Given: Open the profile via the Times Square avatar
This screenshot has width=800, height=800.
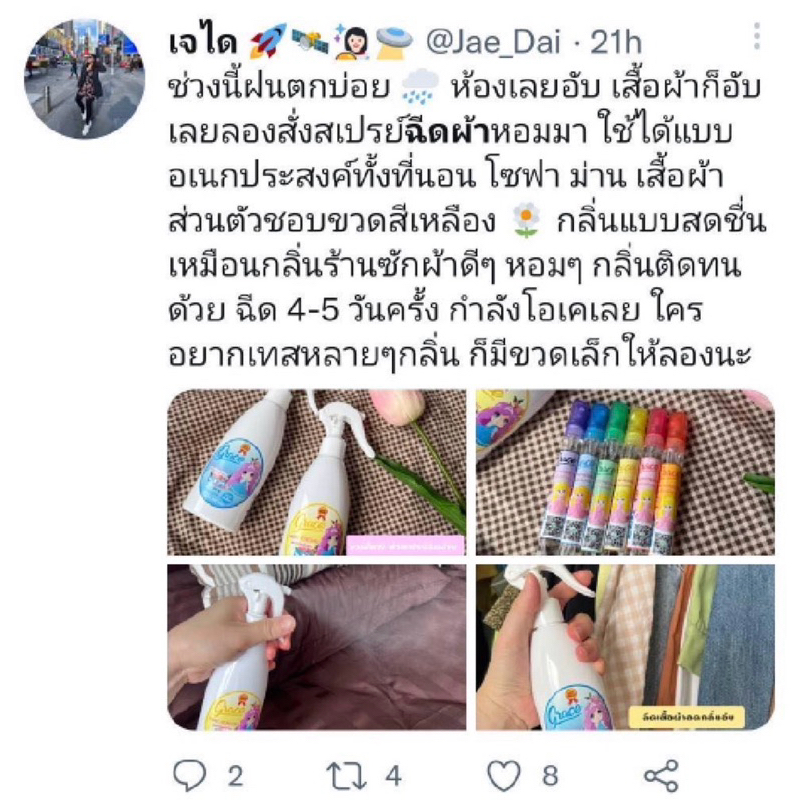Looking at the screenshot, I should (x=84, y=79).
